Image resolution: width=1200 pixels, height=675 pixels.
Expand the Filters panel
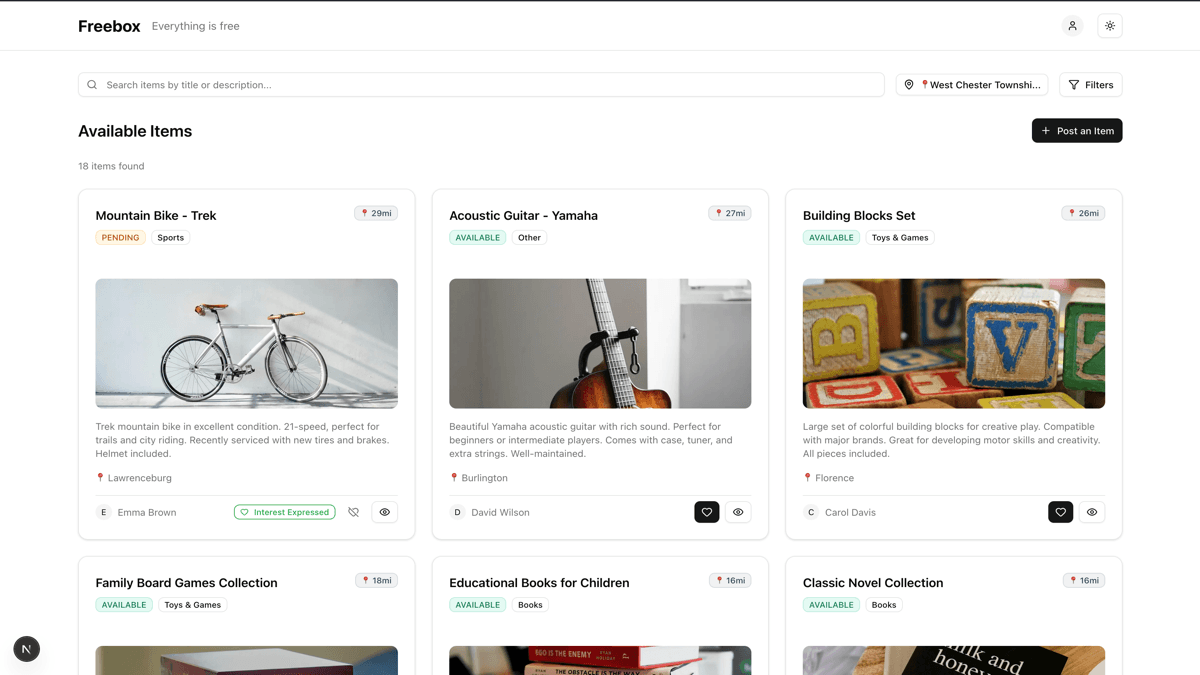tap(1090, 85)
